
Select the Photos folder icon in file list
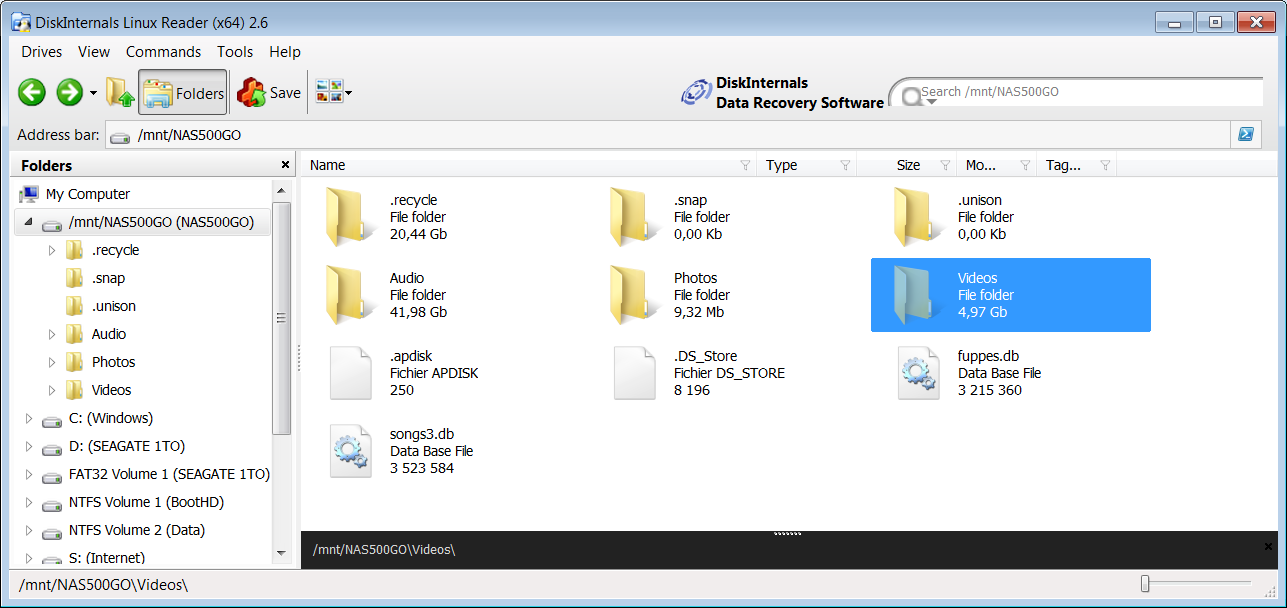(x=634, y=295)
